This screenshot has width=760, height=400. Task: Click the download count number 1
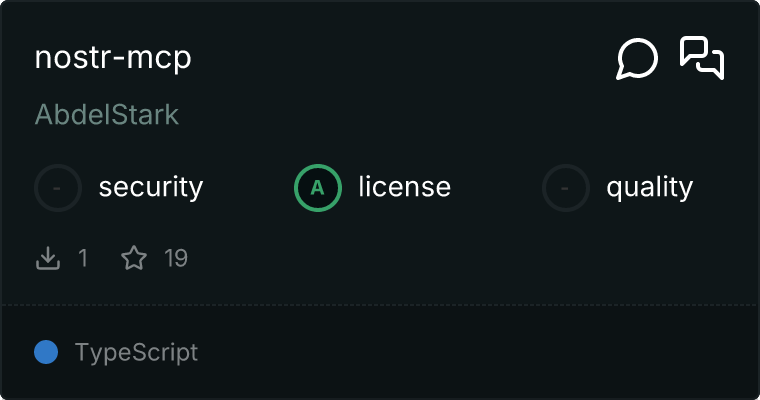83,259
